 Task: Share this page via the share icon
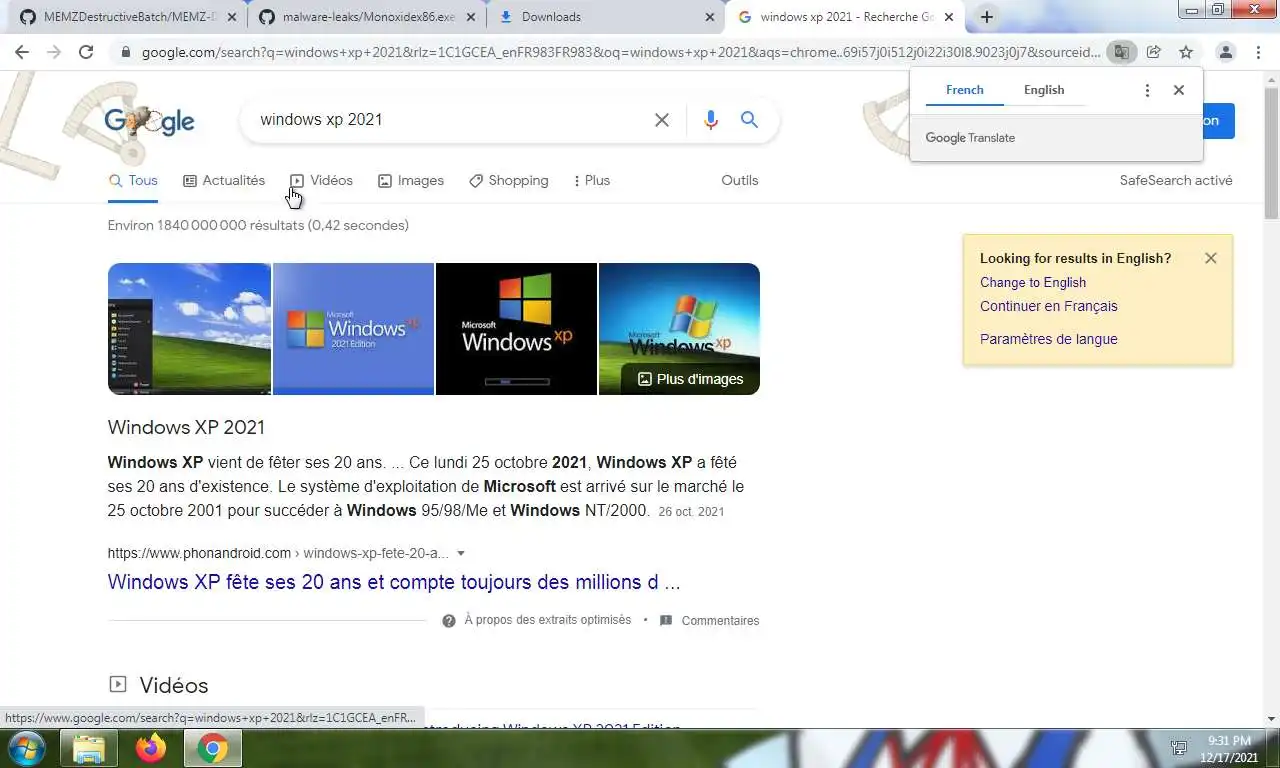1154,52
